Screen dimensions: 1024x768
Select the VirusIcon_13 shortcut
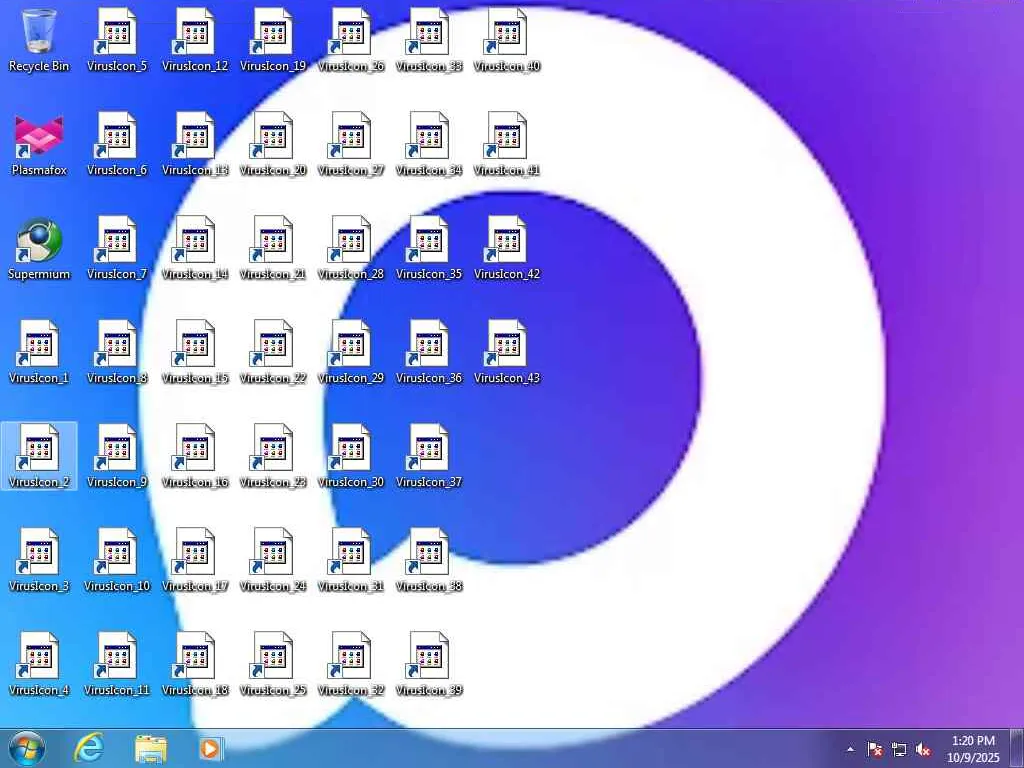coord(195,144)
